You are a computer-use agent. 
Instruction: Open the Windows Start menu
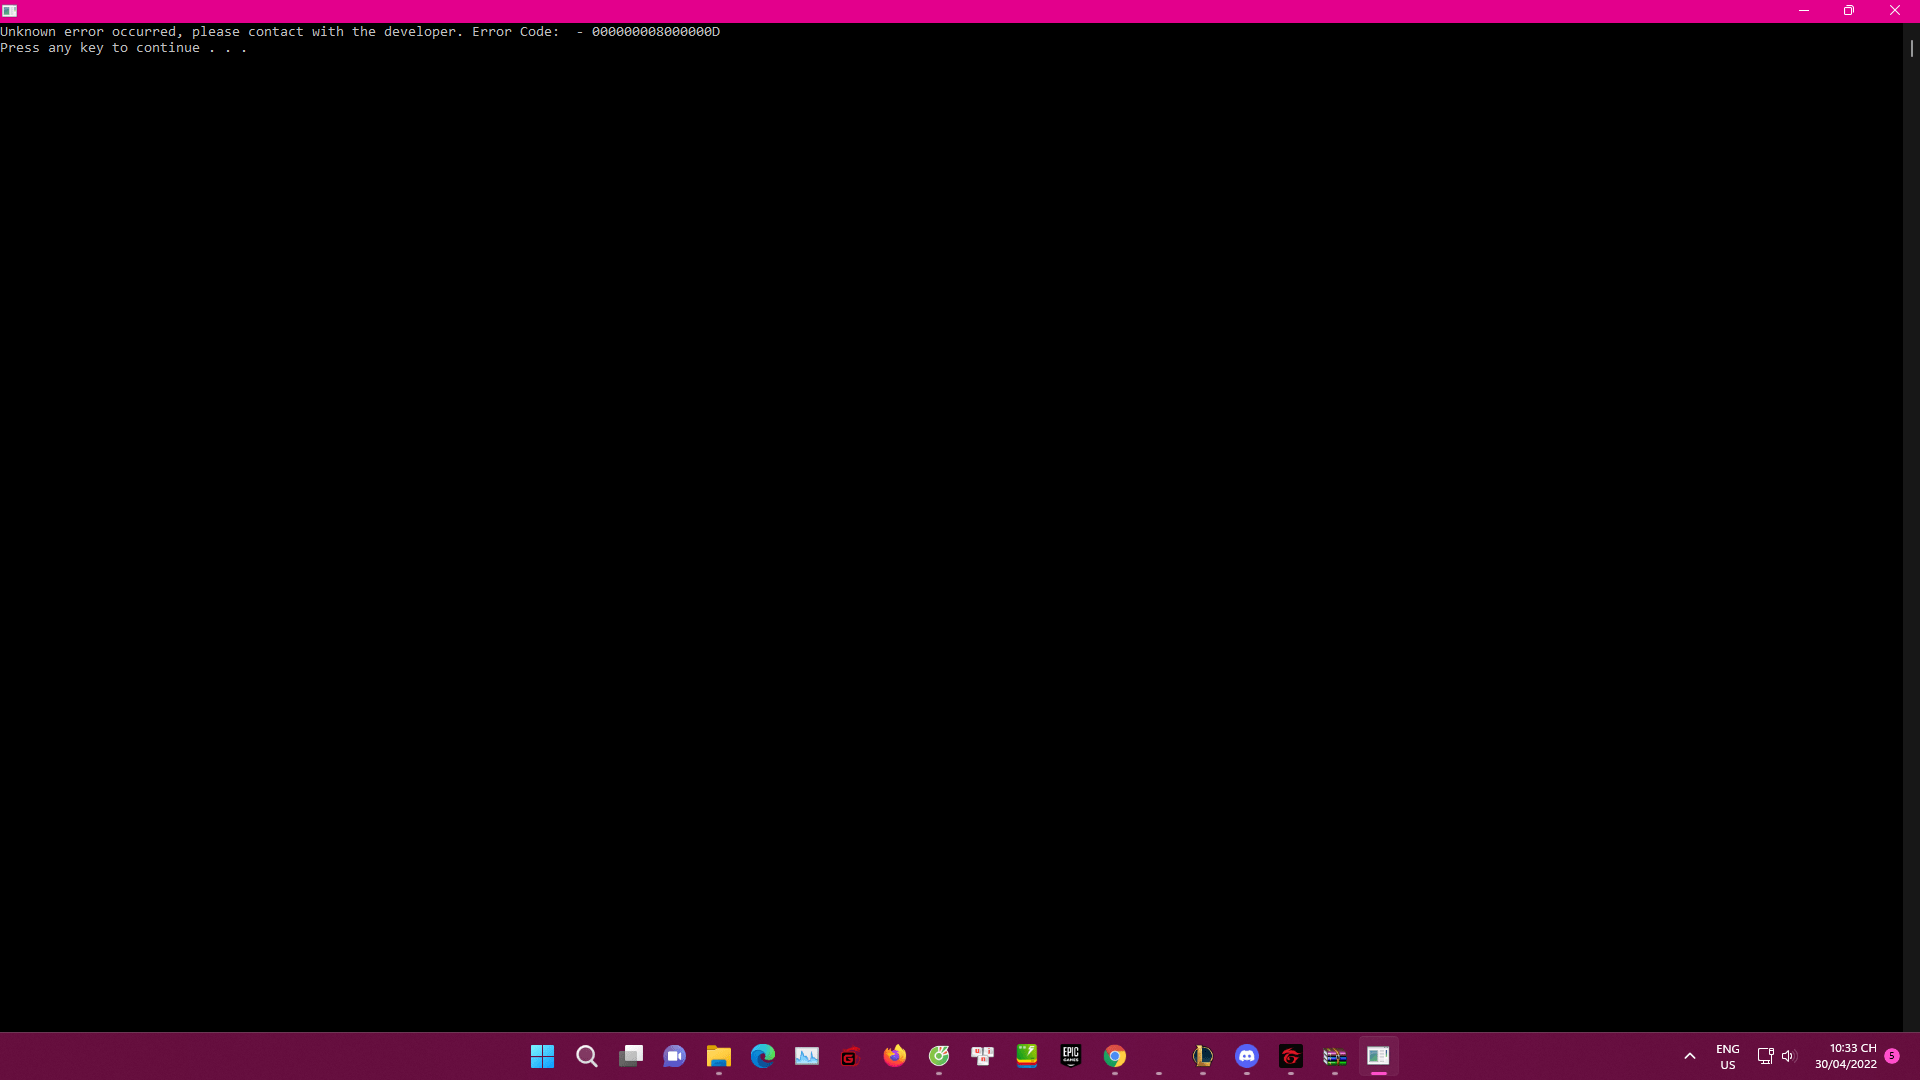542,1056
